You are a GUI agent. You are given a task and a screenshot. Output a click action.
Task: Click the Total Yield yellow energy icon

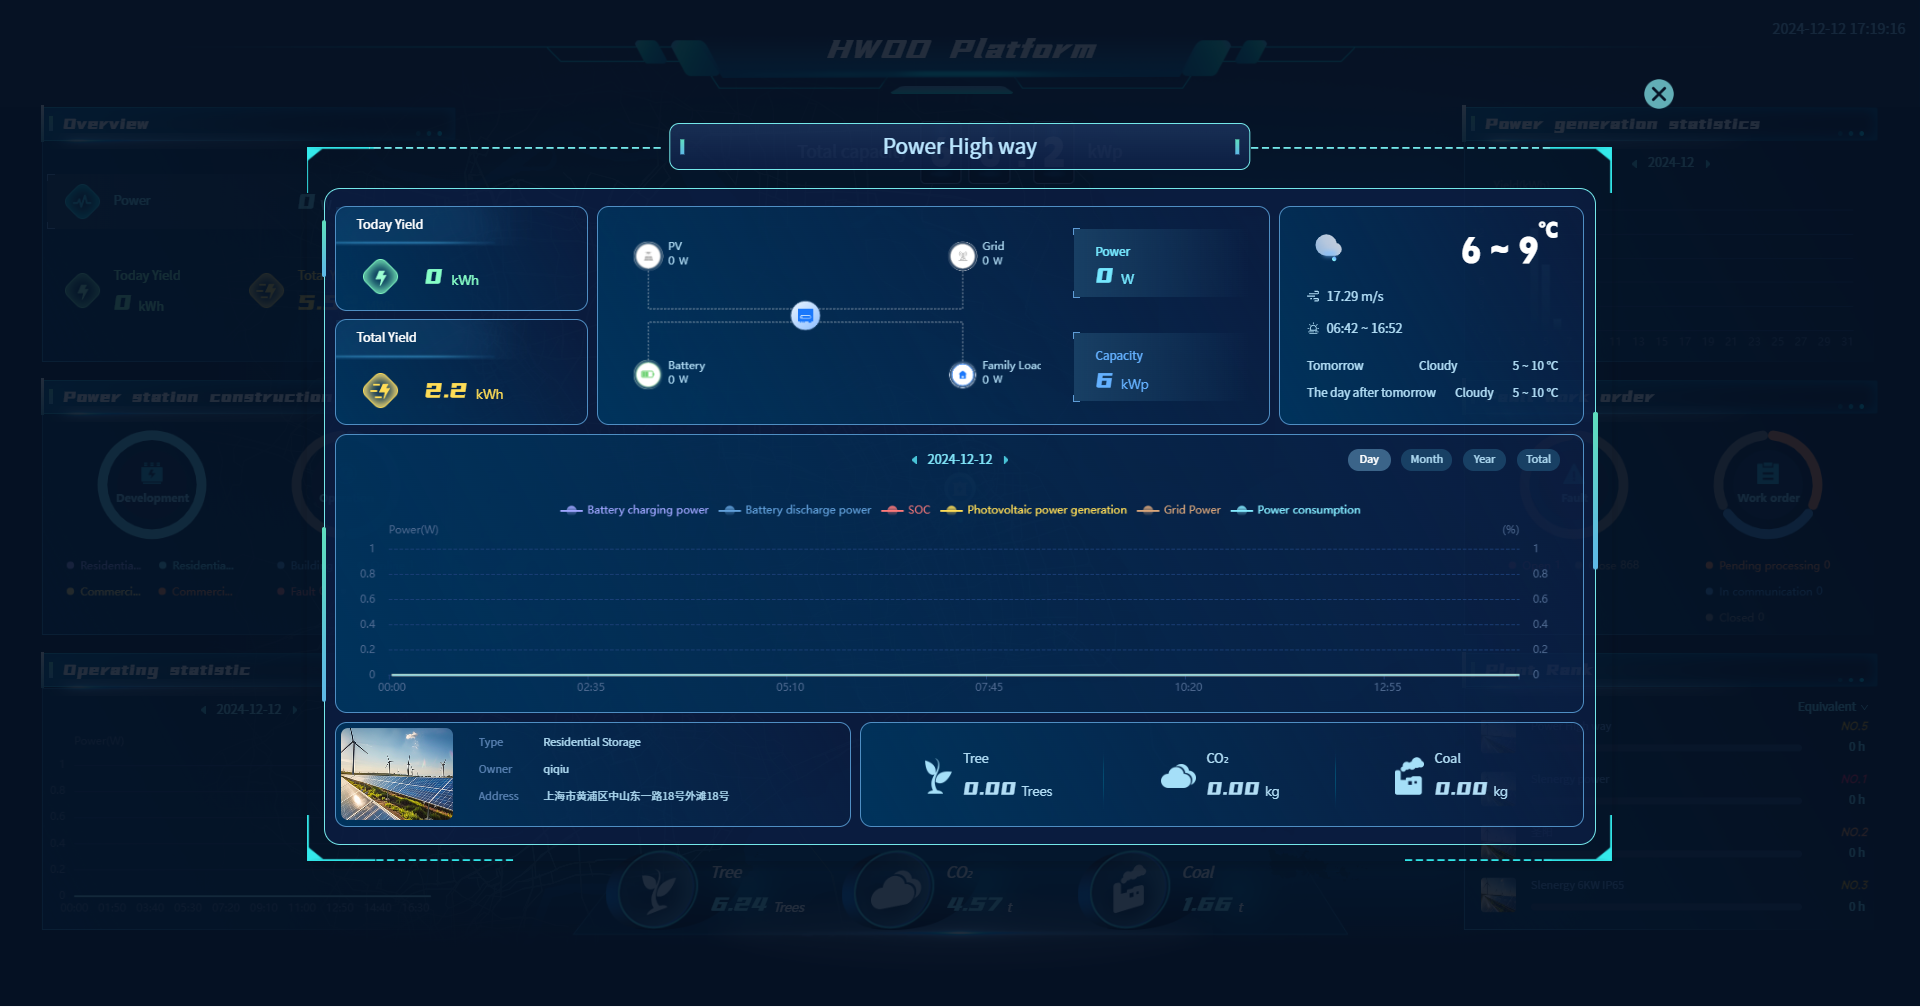click(380, 391)
